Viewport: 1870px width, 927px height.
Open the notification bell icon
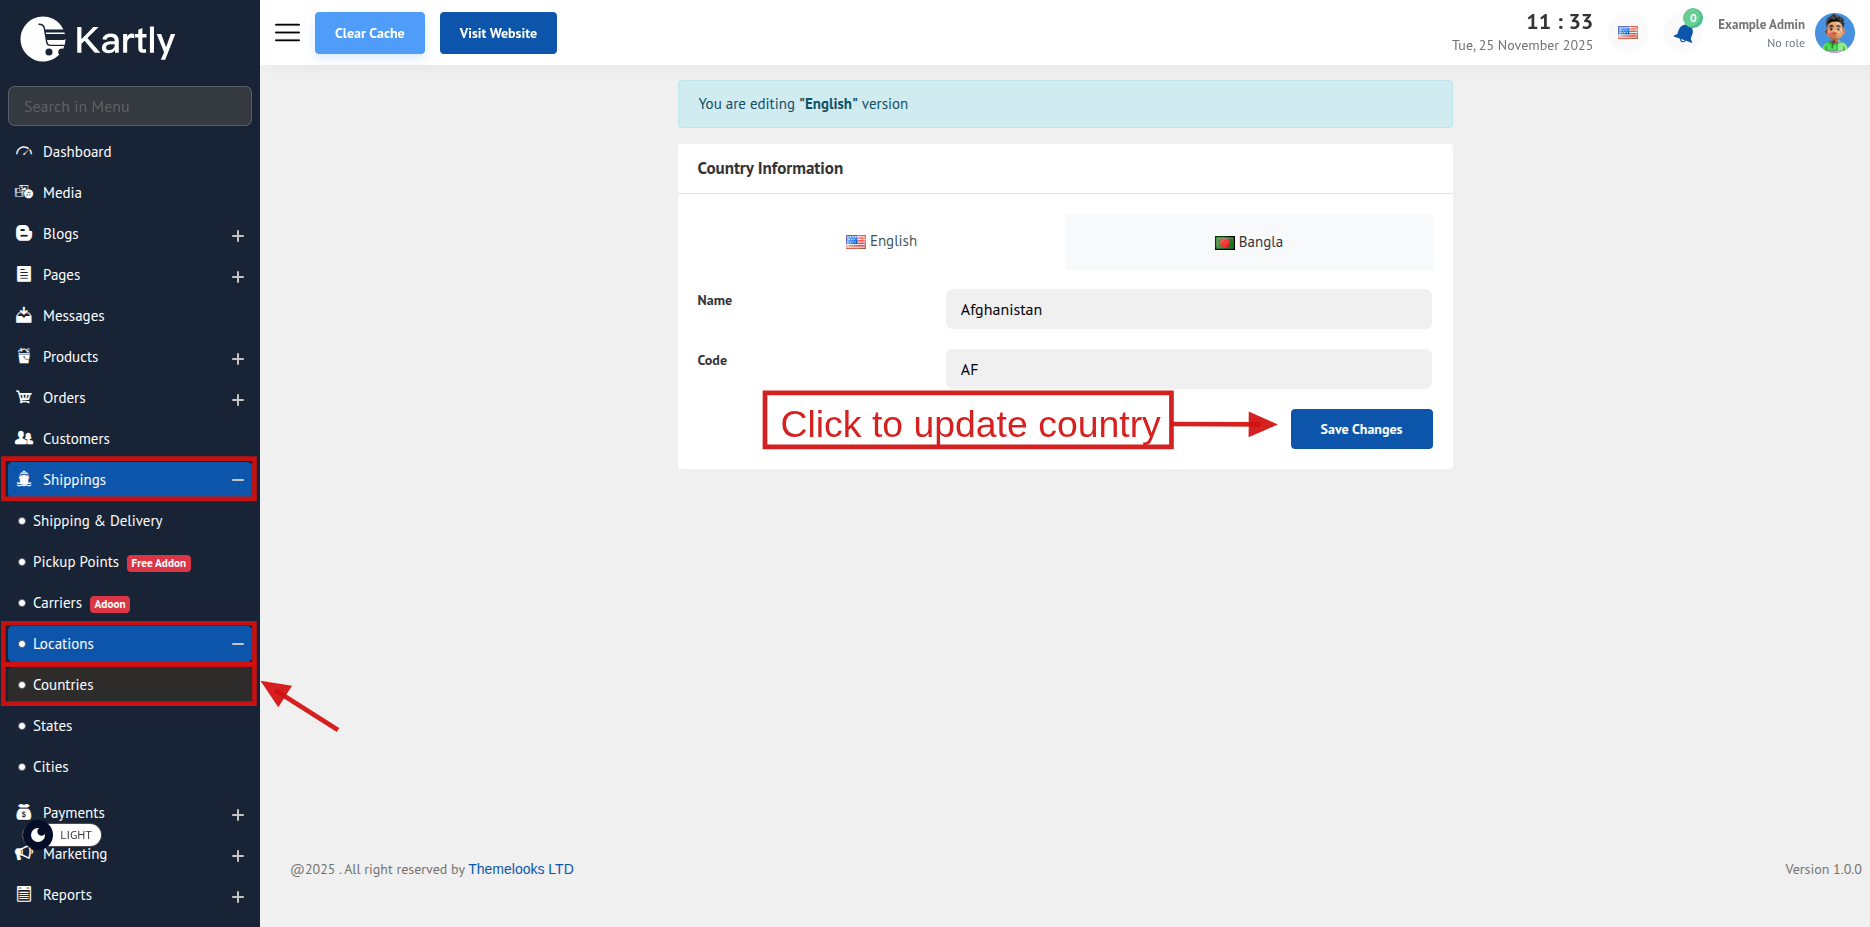tap(1684, 34)
